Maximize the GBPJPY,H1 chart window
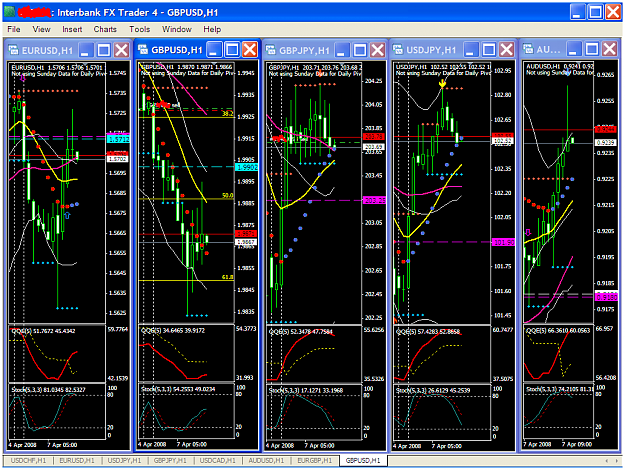The height and width of the screenshot is (470, 625). (x=360, y=50)
